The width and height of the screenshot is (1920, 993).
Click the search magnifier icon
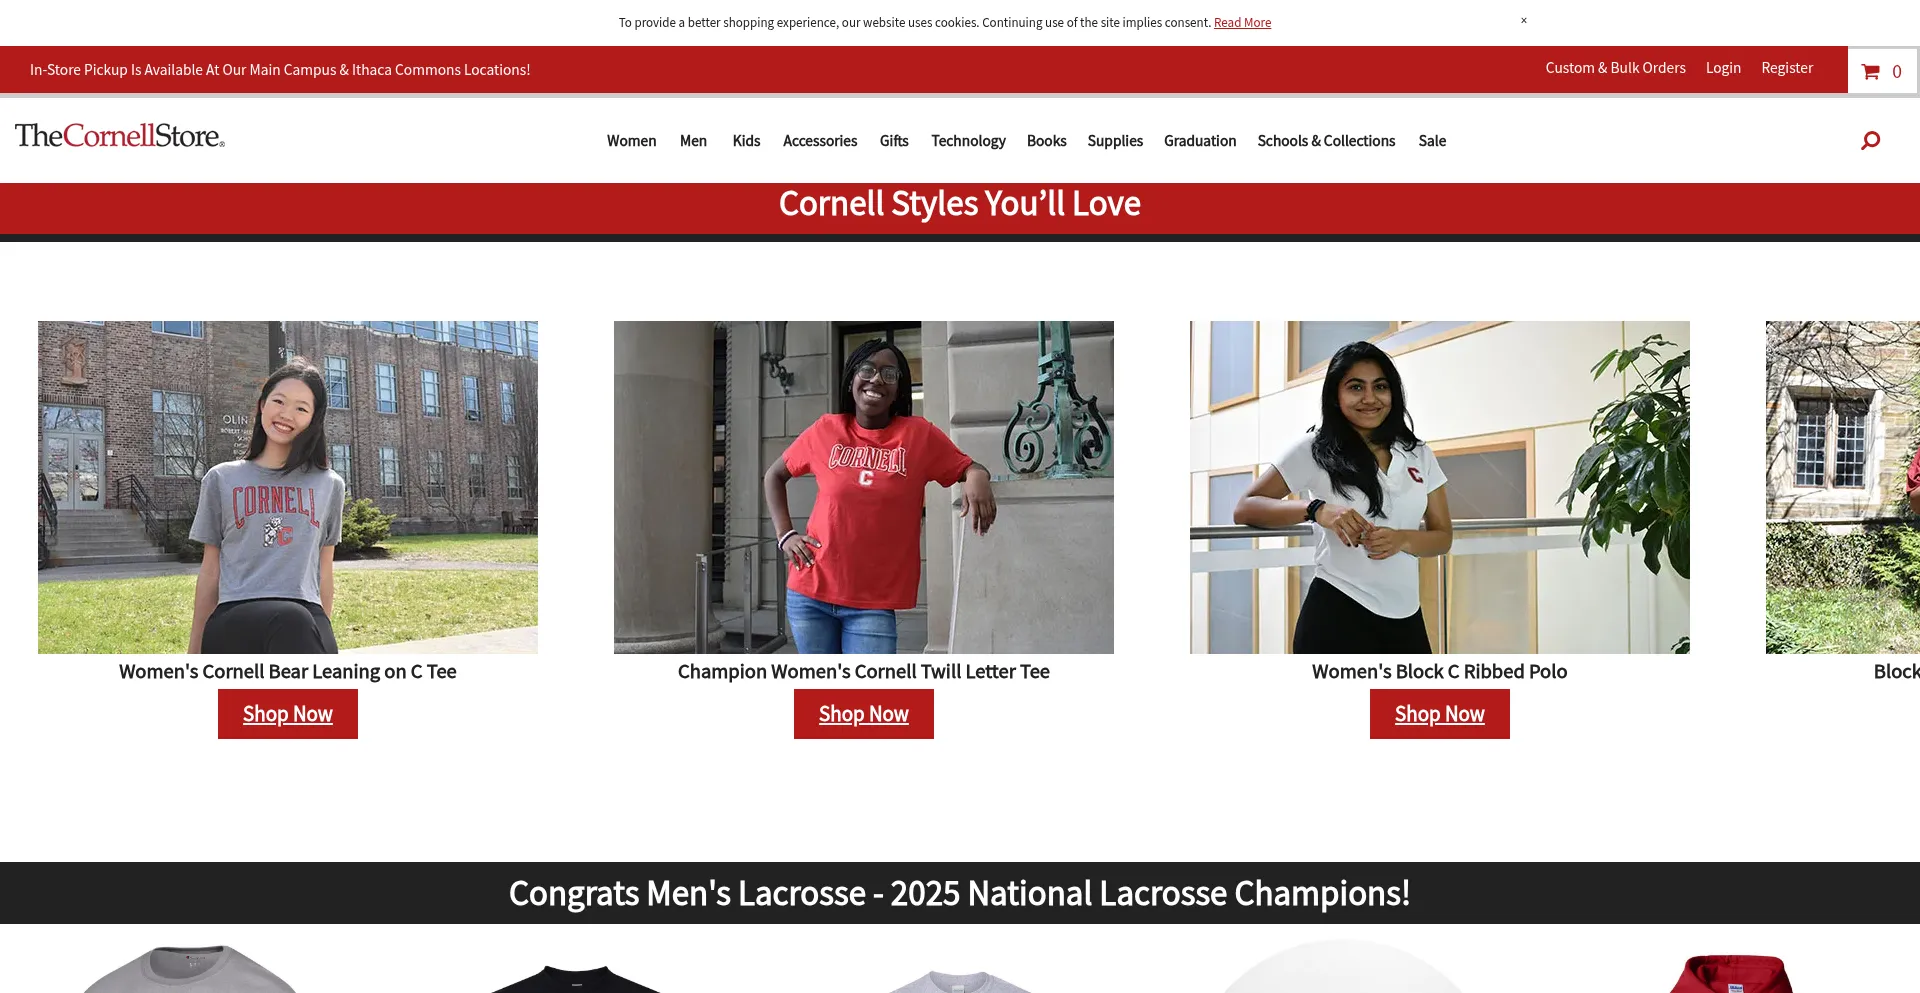[x=1870, y=141]
